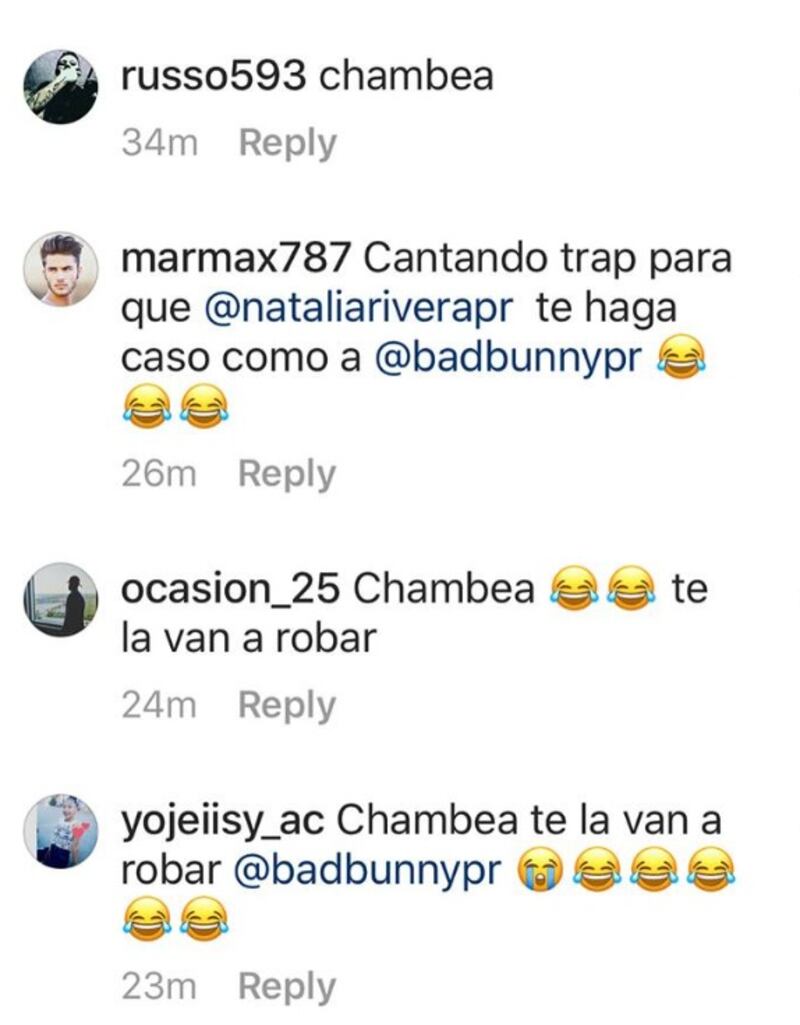The height and width of the screenshot is (1025, 800).
Task: Click the 24m timestamp
Action: coord(159,705)
